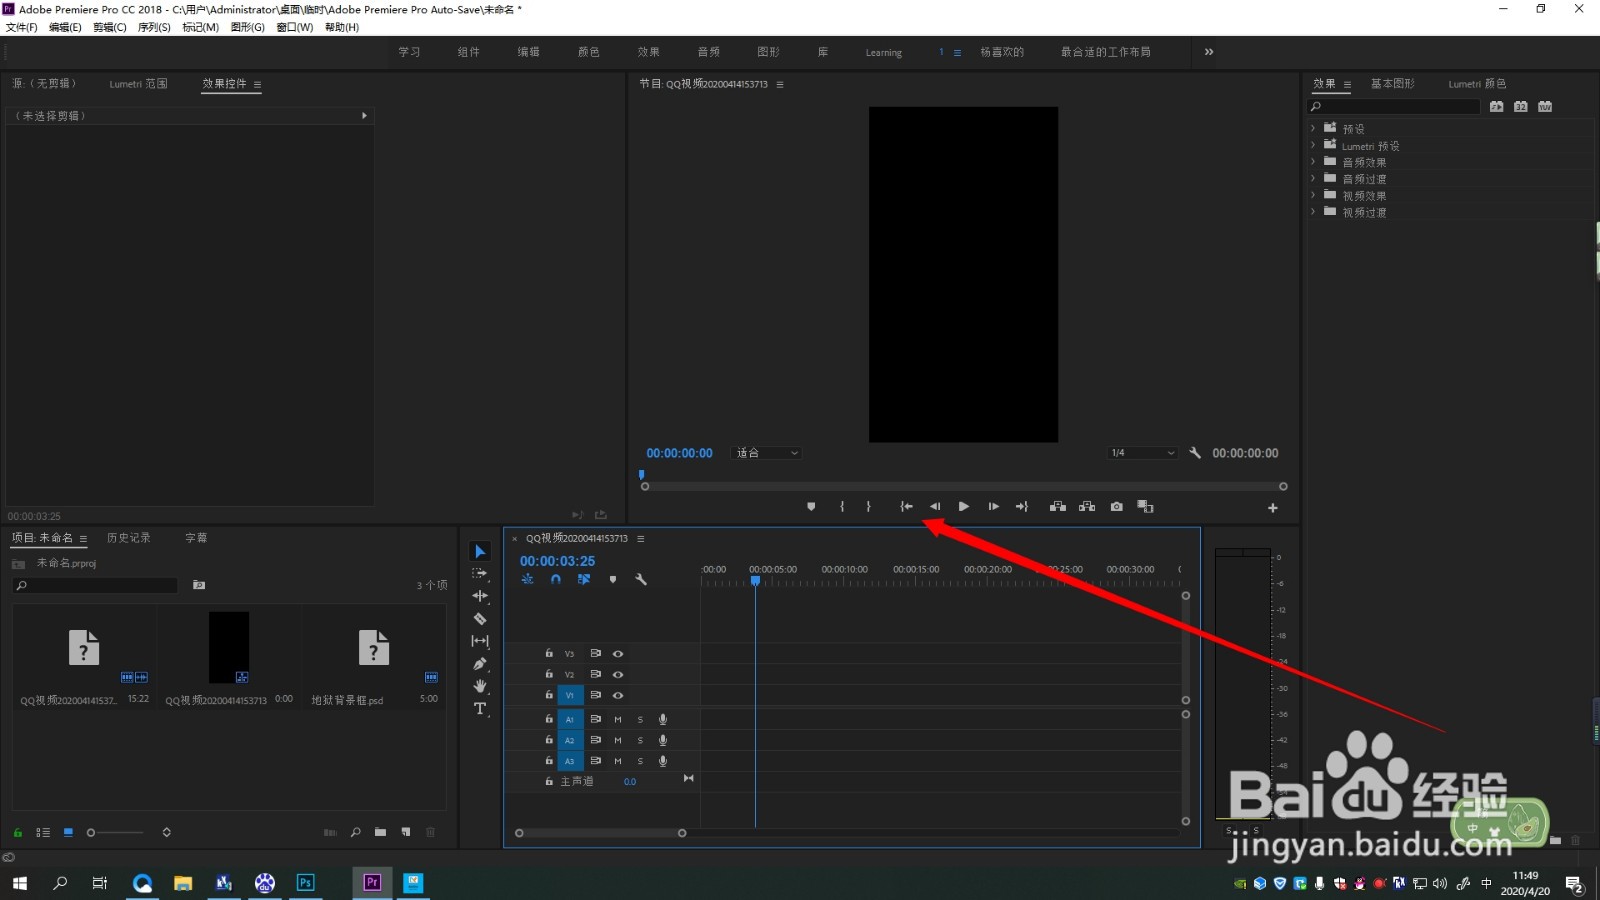The width and height of the screenshot is (1600, 900).
Task: Open Timeline display settings wrench
Action: 641,580
